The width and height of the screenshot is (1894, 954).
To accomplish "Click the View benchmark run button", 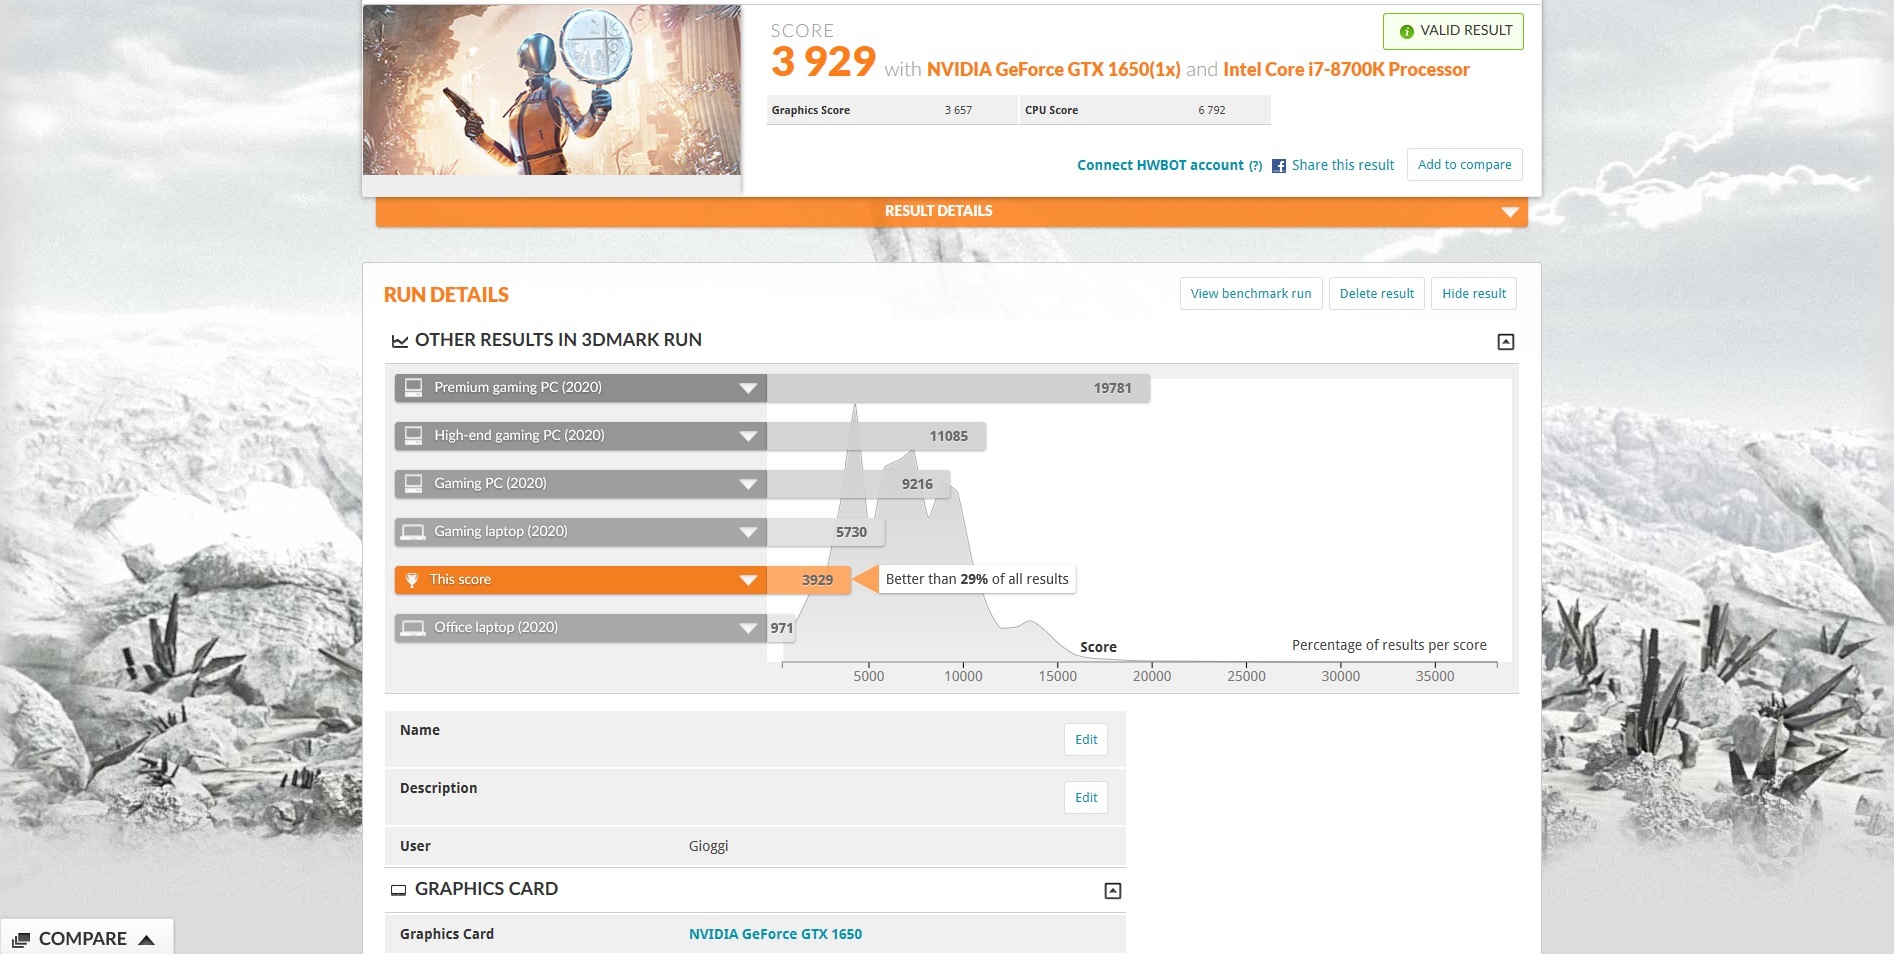I will (x=1250, y=294).
